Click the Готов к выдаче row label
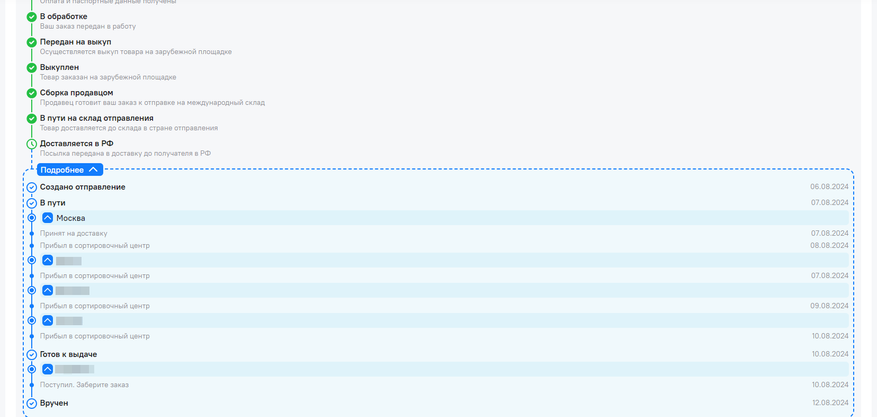This screenshot has width=877, height=417. tap(69, 354)
